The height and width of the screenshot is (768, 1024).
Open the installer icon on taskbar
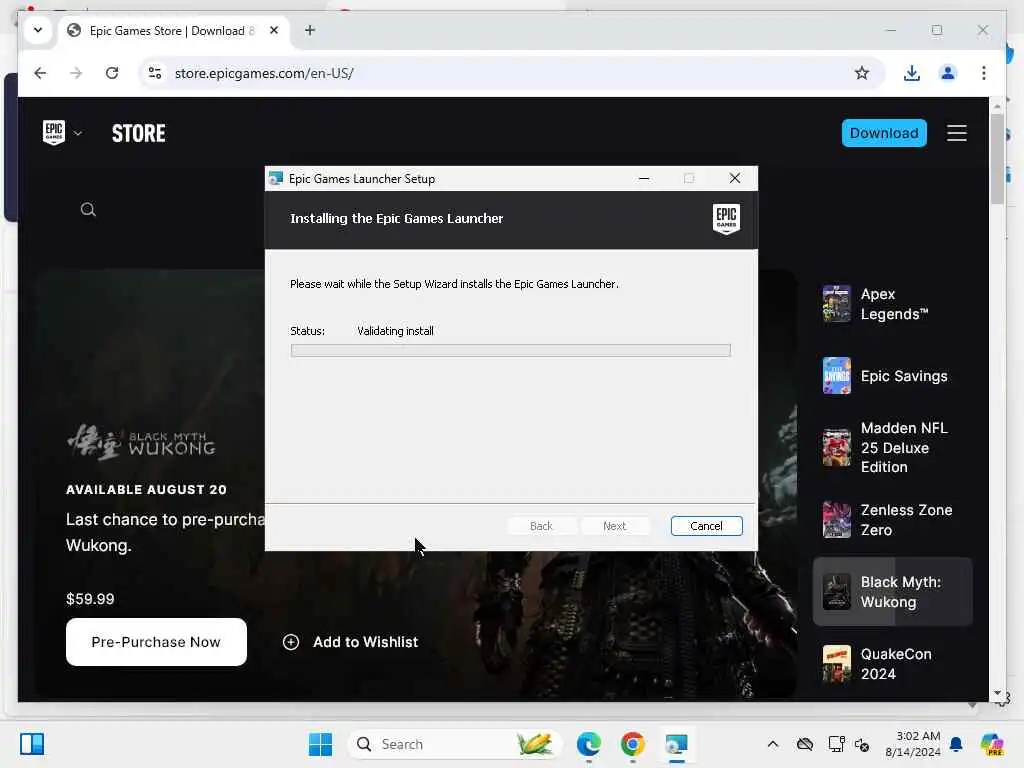(676, 744)
